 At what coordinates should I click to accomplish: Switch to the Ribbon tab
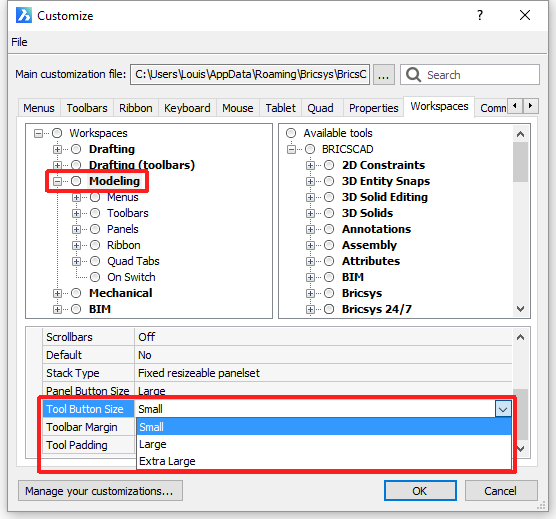(136, 108)
